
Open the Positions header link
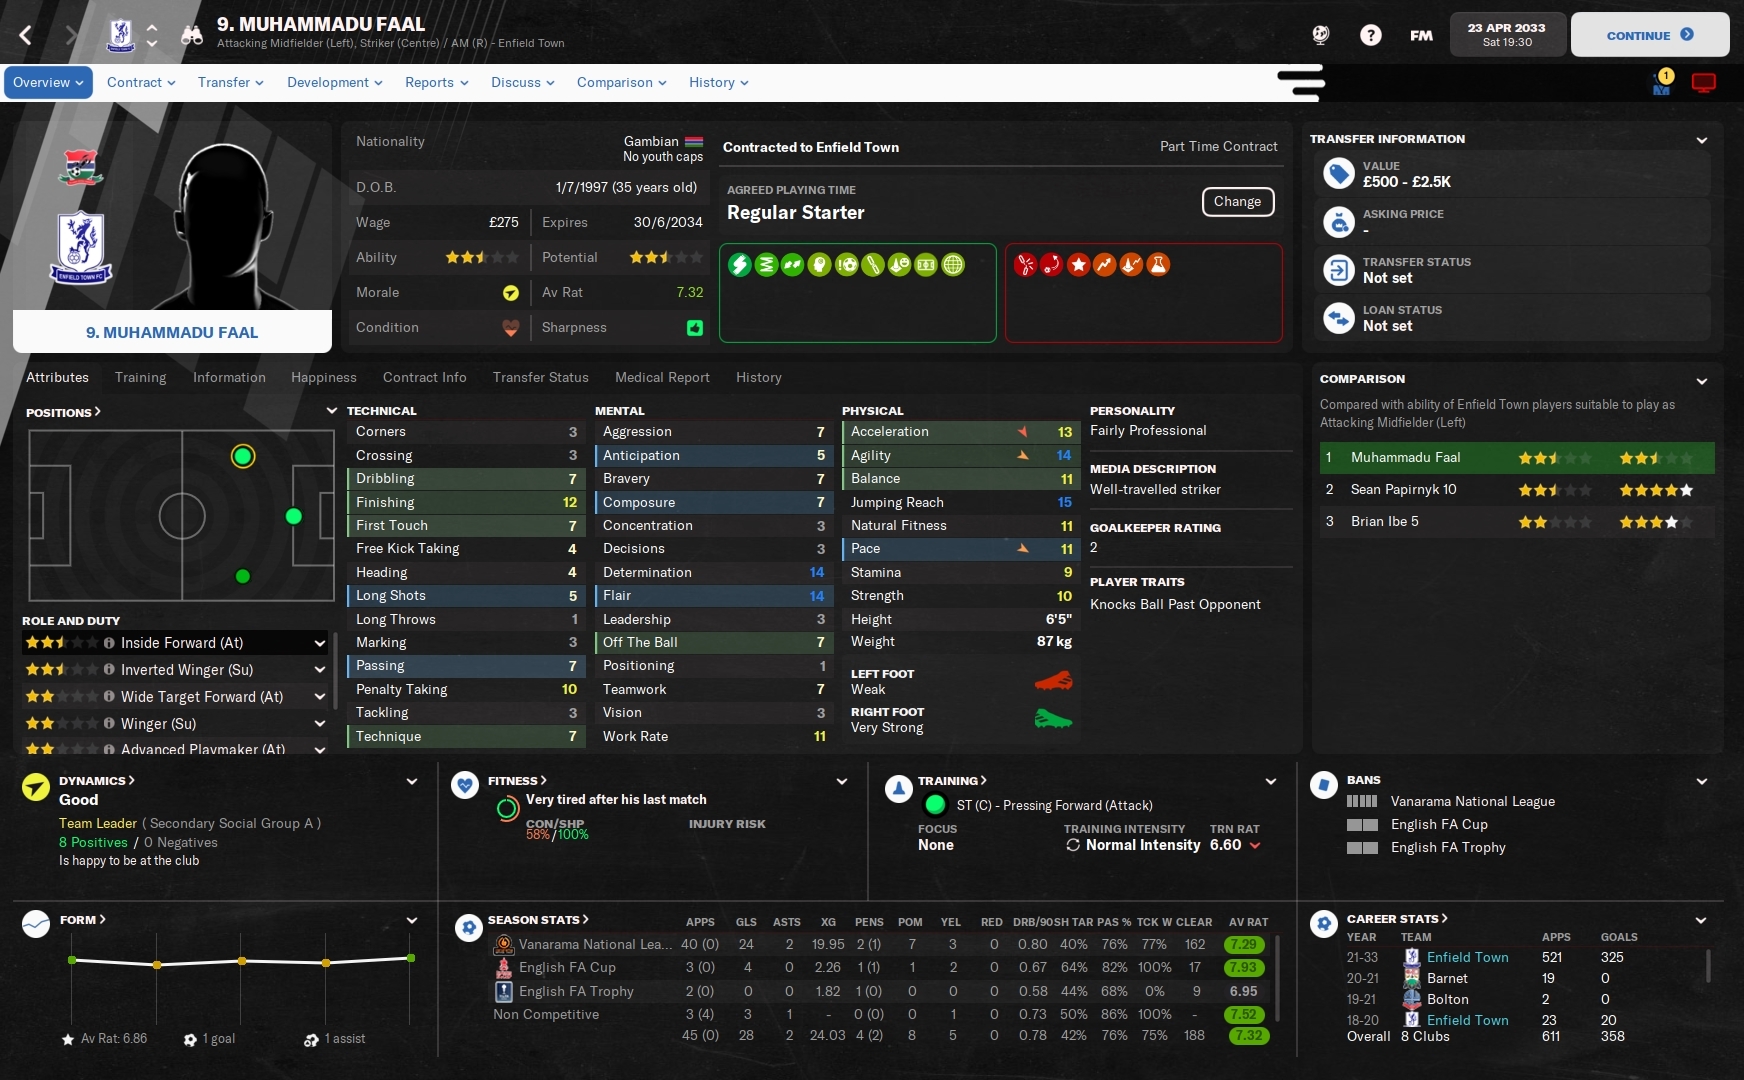tap(63, 413)
